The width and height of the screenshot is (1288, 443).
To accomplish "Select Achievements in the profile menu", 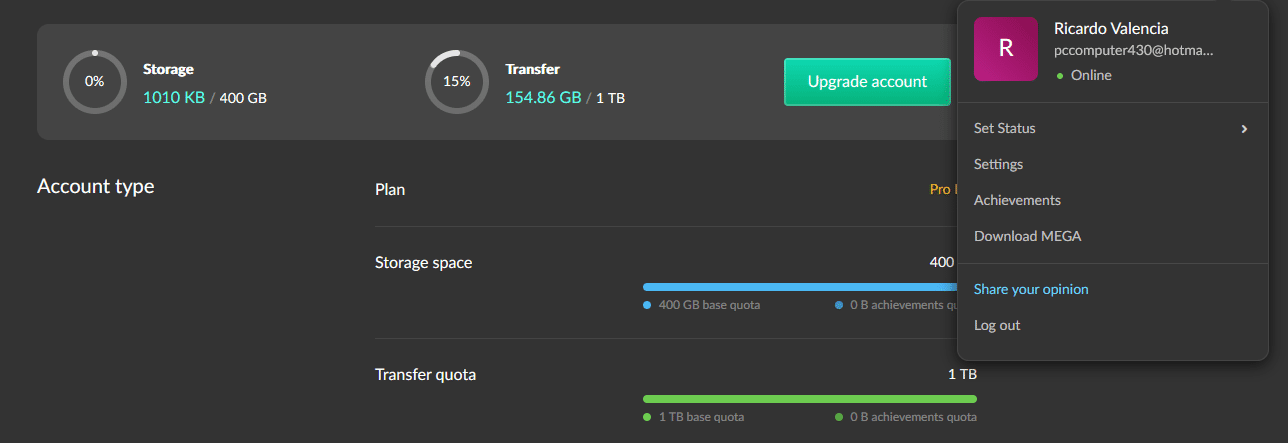I will pyautogui.click(x=1017, y=200).
